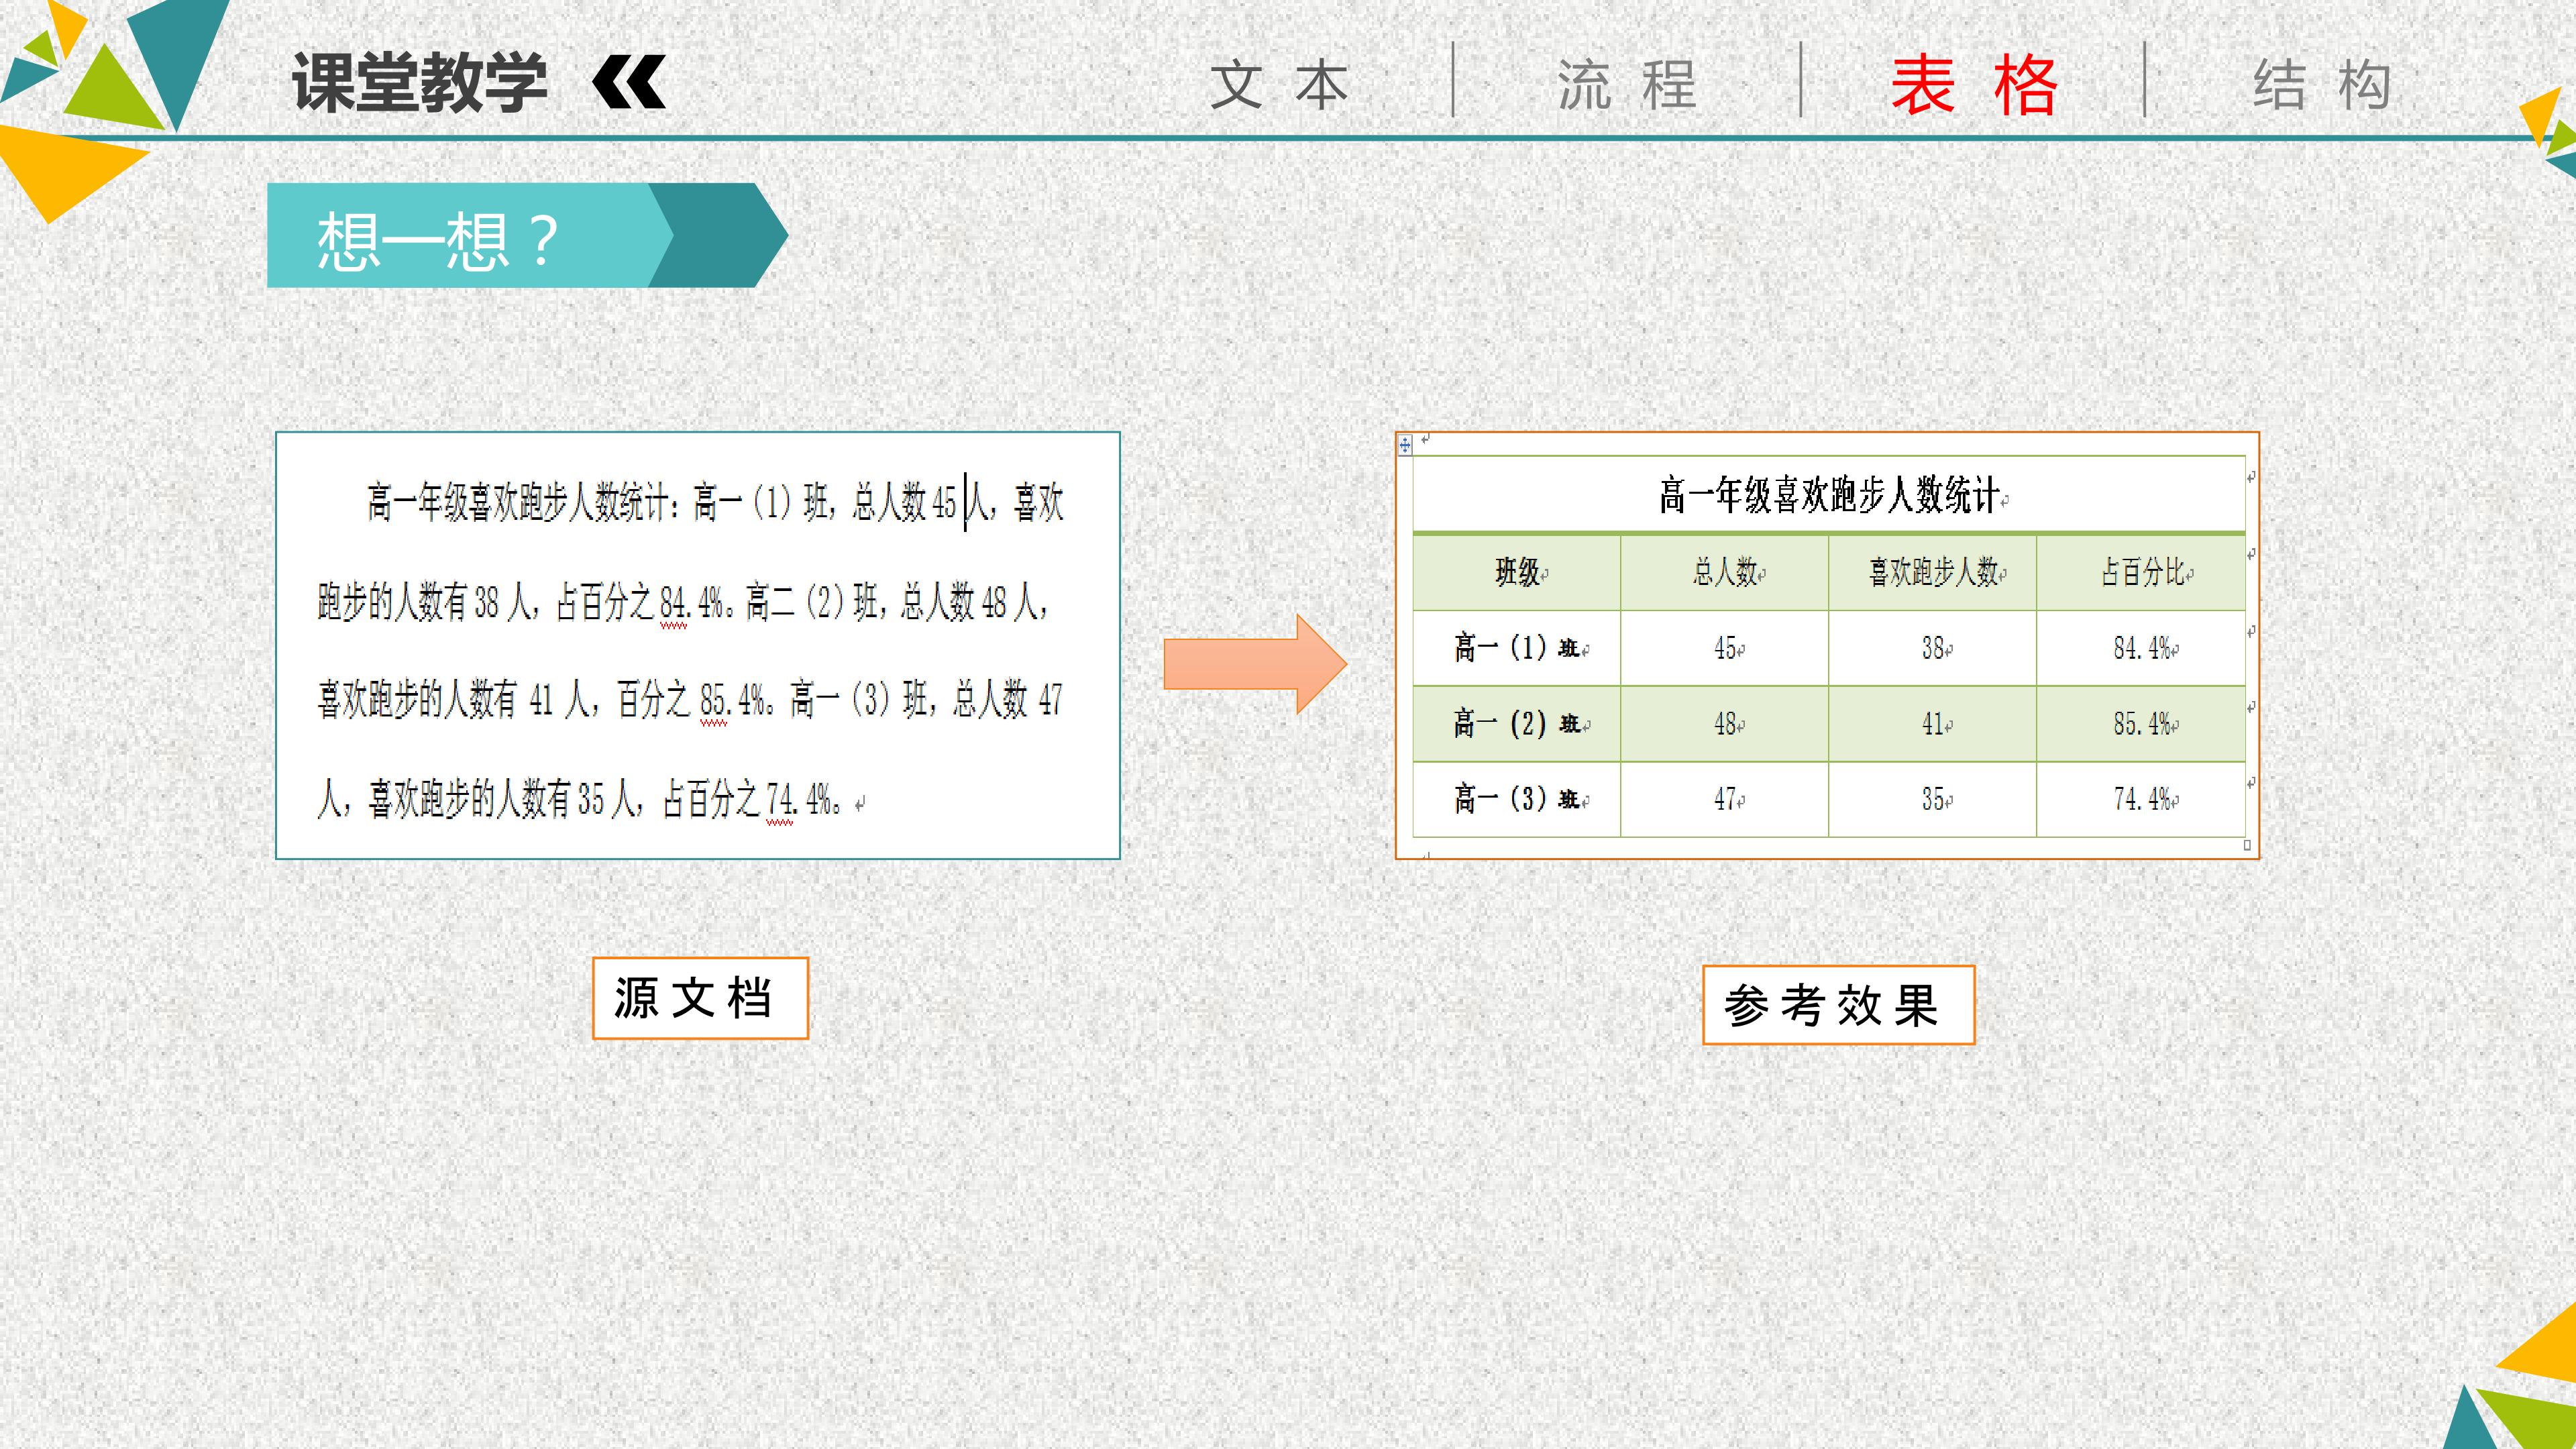
Task: Switch to the 流程 tab
Action: pyautogui.click(x=1627, y=84)
